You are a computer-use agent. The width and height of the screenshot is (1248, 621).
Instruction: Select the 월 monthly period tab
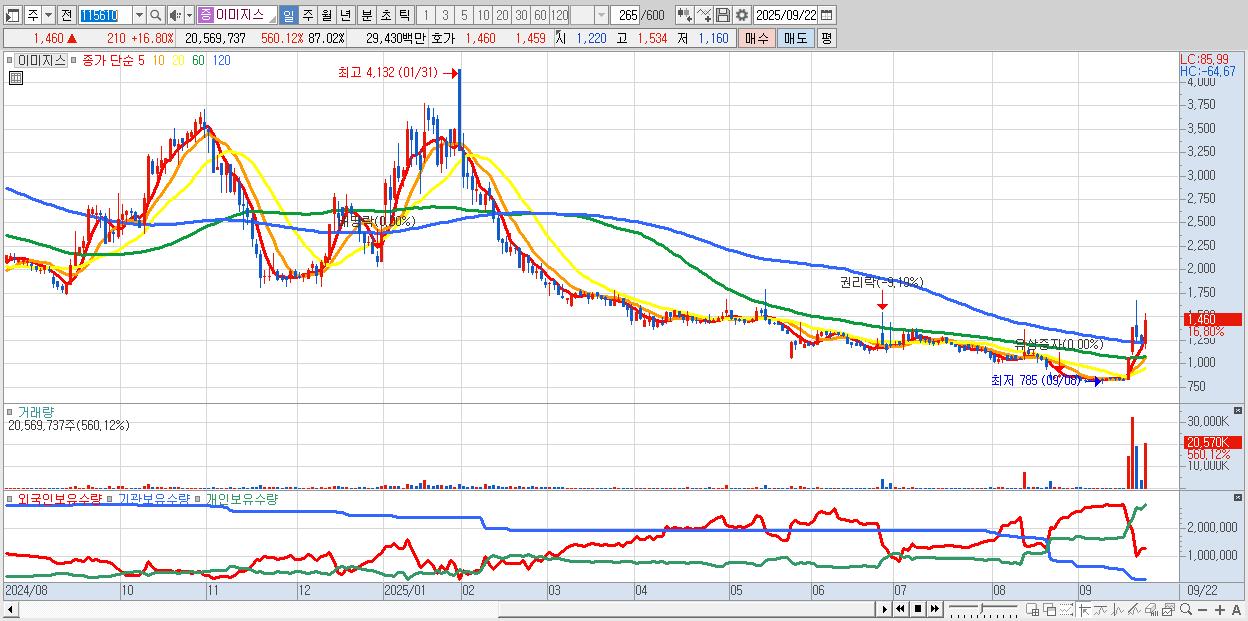click(x=326, y=15)
